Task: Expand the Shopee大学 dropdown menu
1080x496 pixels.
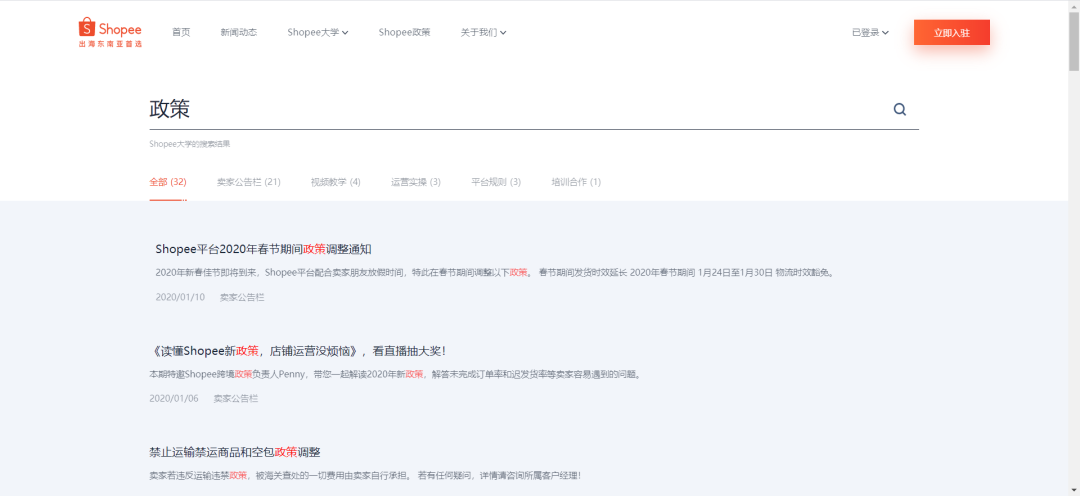Action: point(318,32)
